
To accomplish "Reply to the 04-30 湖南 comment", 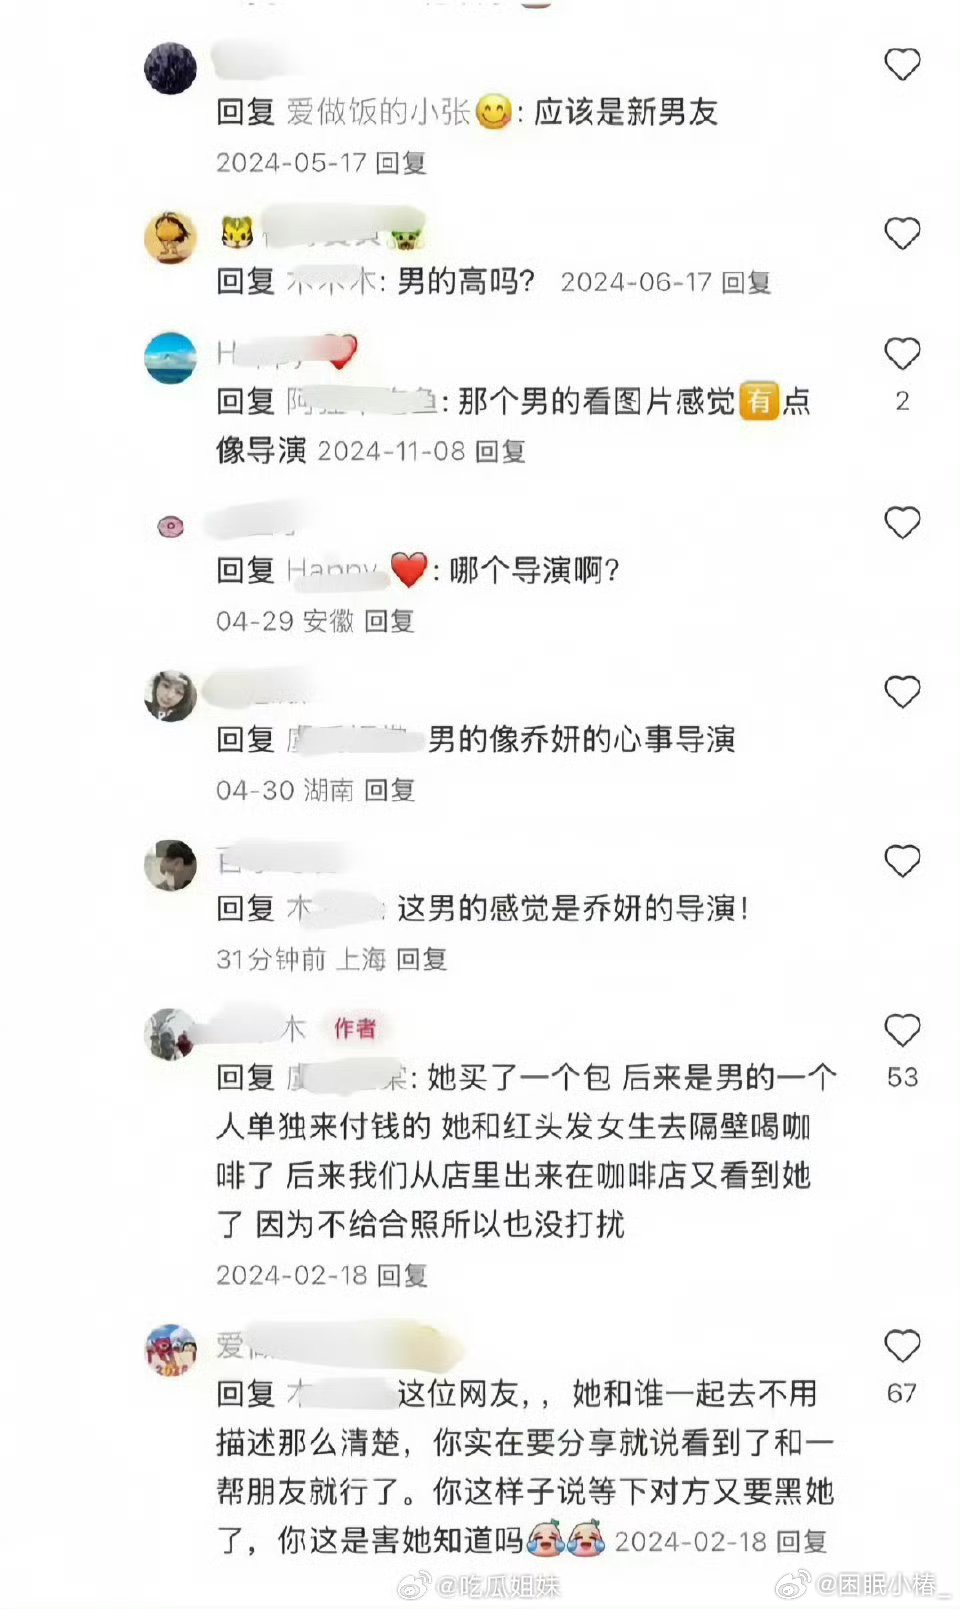I will click(x=389, y=791).
